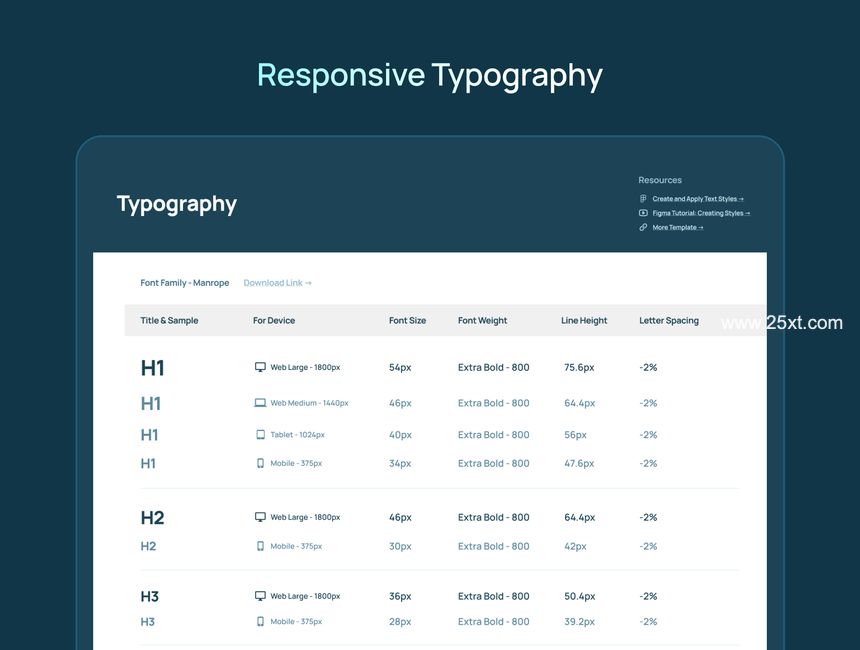Click the monitor icon in the H2 Web Large row
The height and width of the screenshot is (650, 860).
click(260, 517)
